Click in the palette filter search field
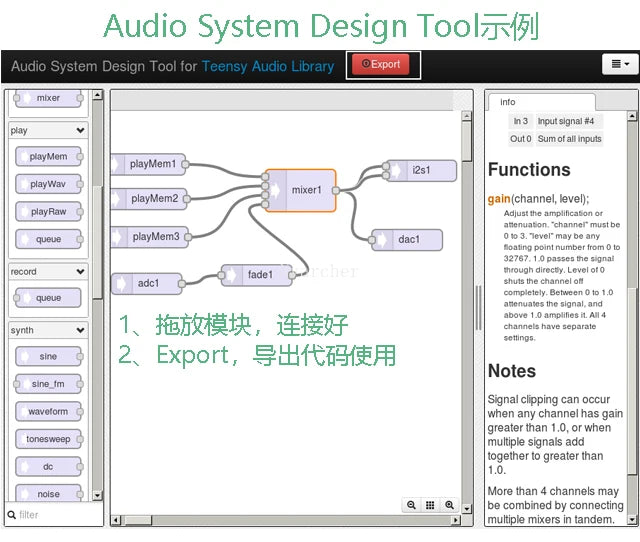The image size is (640, 542). coord(57,515)
